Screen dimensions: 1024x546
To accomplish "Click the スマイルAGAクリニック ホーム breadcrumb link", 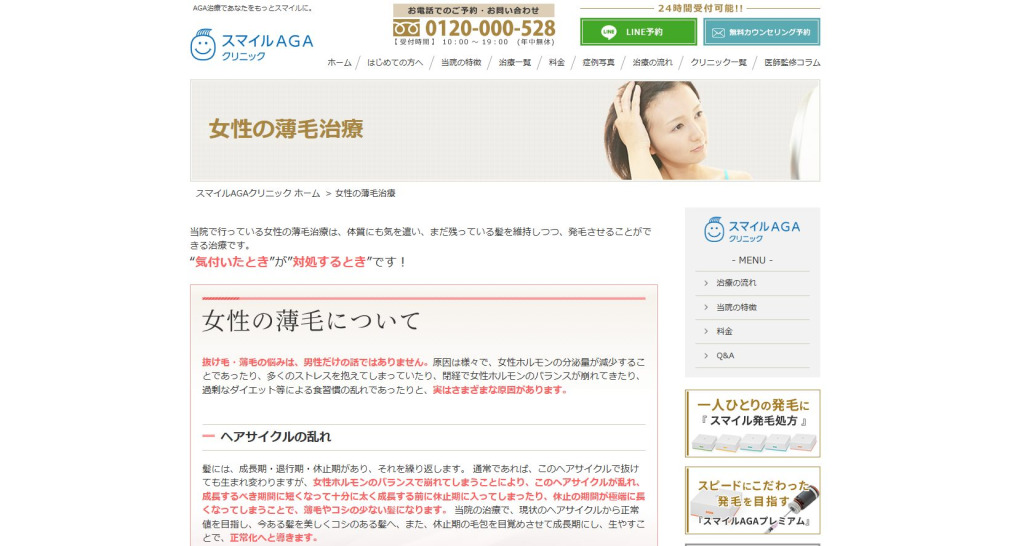I will tap(258, 193).
